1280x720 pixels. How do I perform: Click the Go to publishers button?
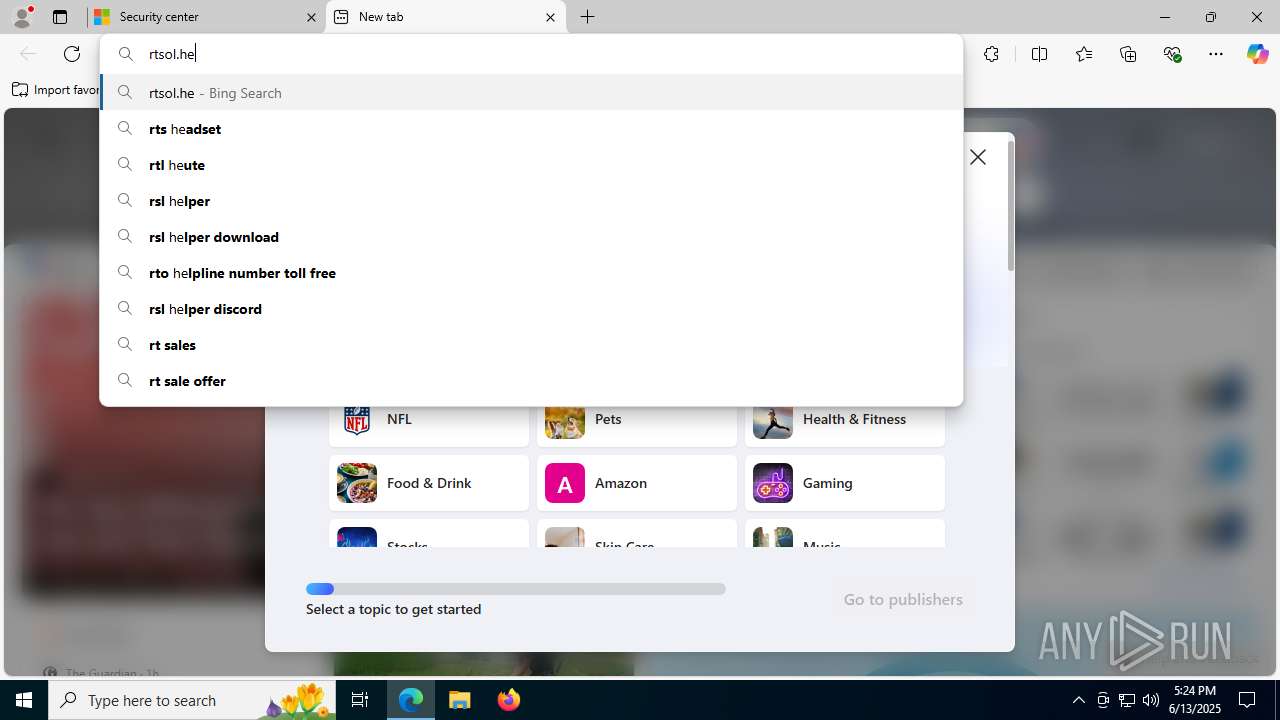(903, 599)
